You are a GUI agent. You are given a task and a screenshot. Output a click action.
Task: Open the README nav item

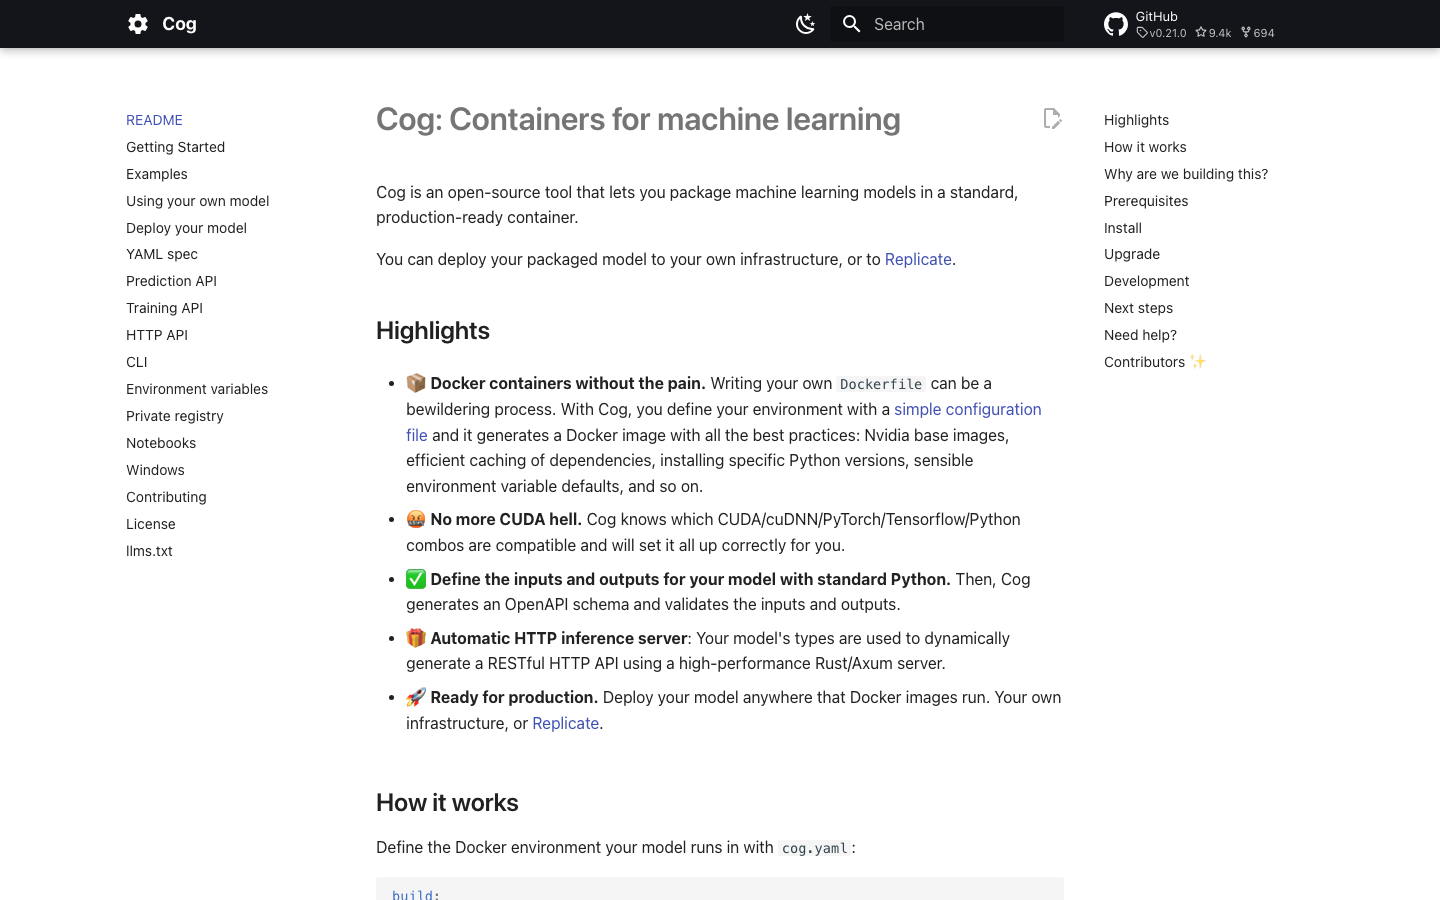(x=154, y=120)
